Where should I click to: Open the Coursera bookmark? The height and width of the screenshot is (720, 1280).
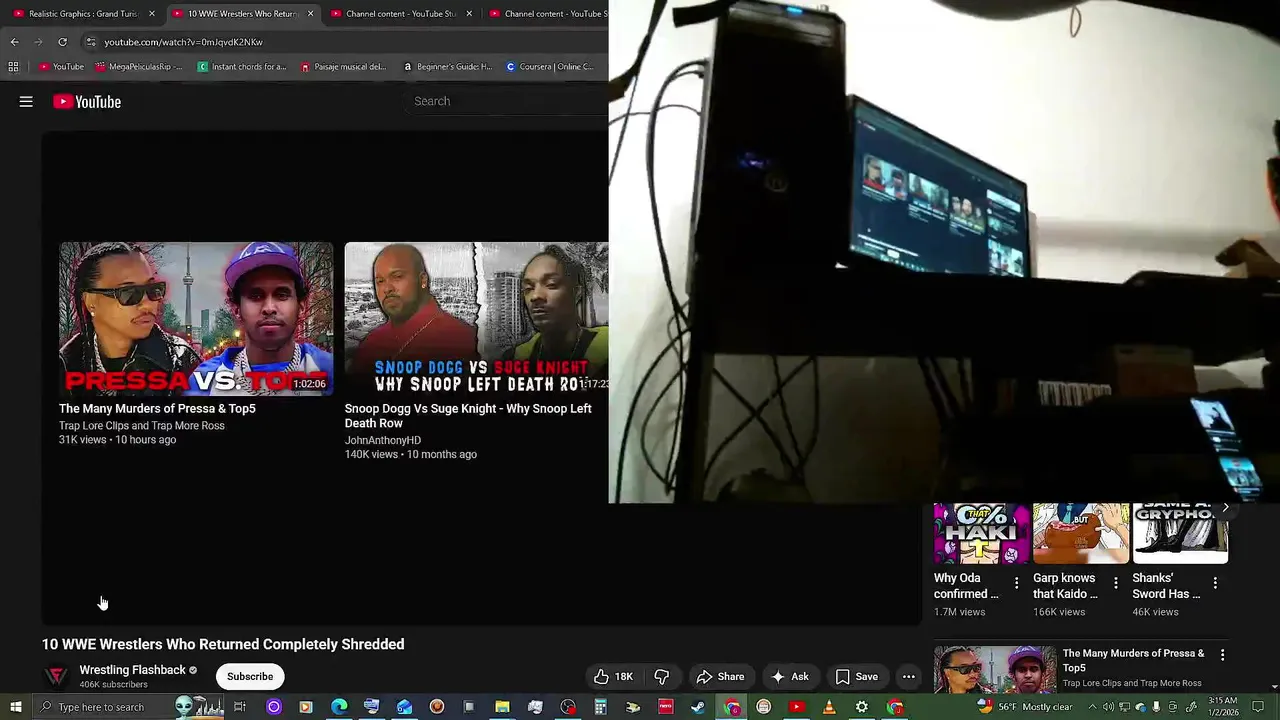[550, 67]
